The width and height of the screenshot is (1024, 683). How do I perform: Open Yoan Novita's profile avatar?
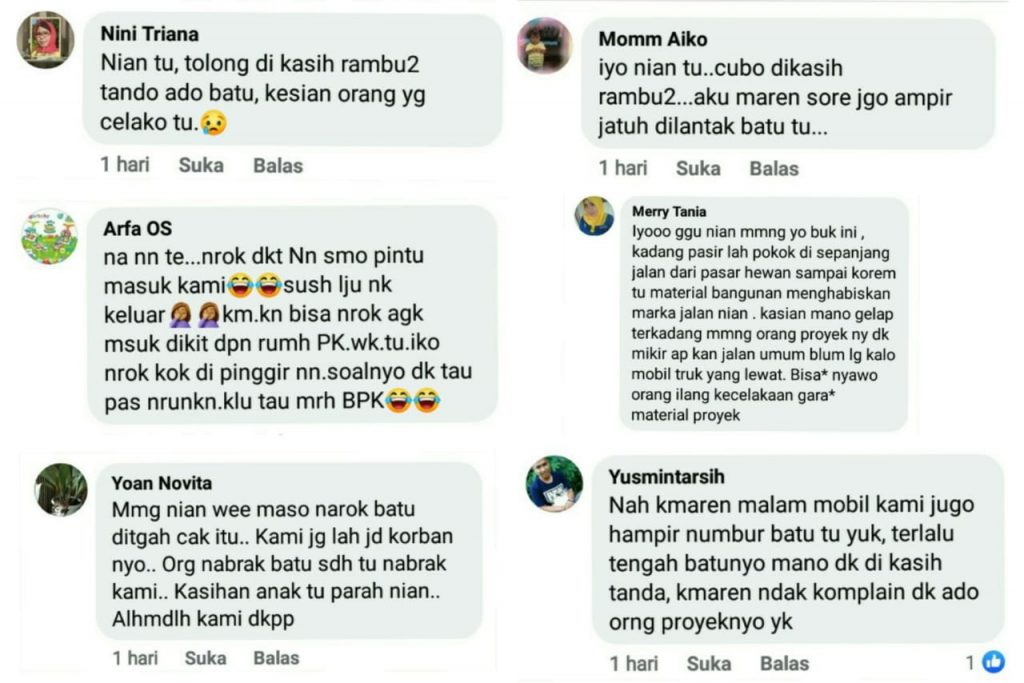coord(61,490)
